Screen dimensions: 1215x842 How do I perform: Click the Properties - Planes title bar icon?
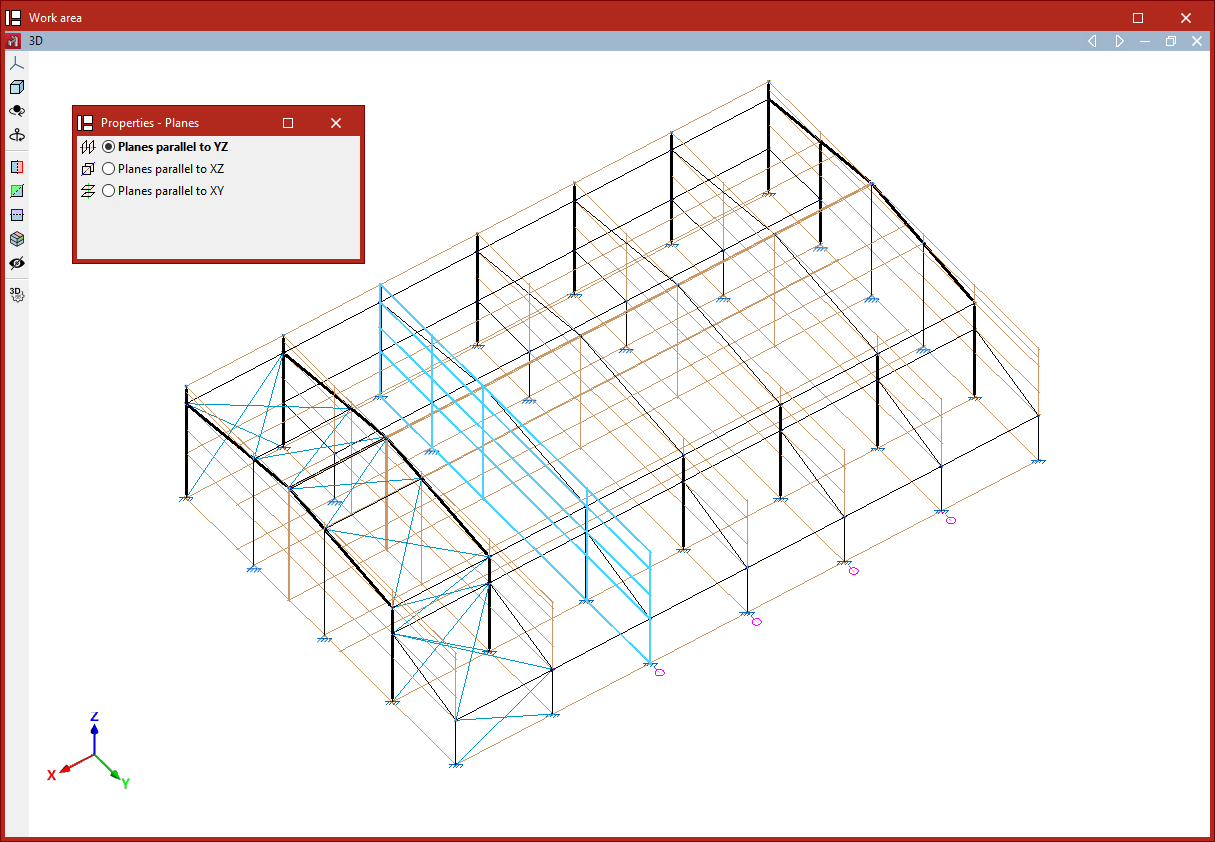pos(86,123)
